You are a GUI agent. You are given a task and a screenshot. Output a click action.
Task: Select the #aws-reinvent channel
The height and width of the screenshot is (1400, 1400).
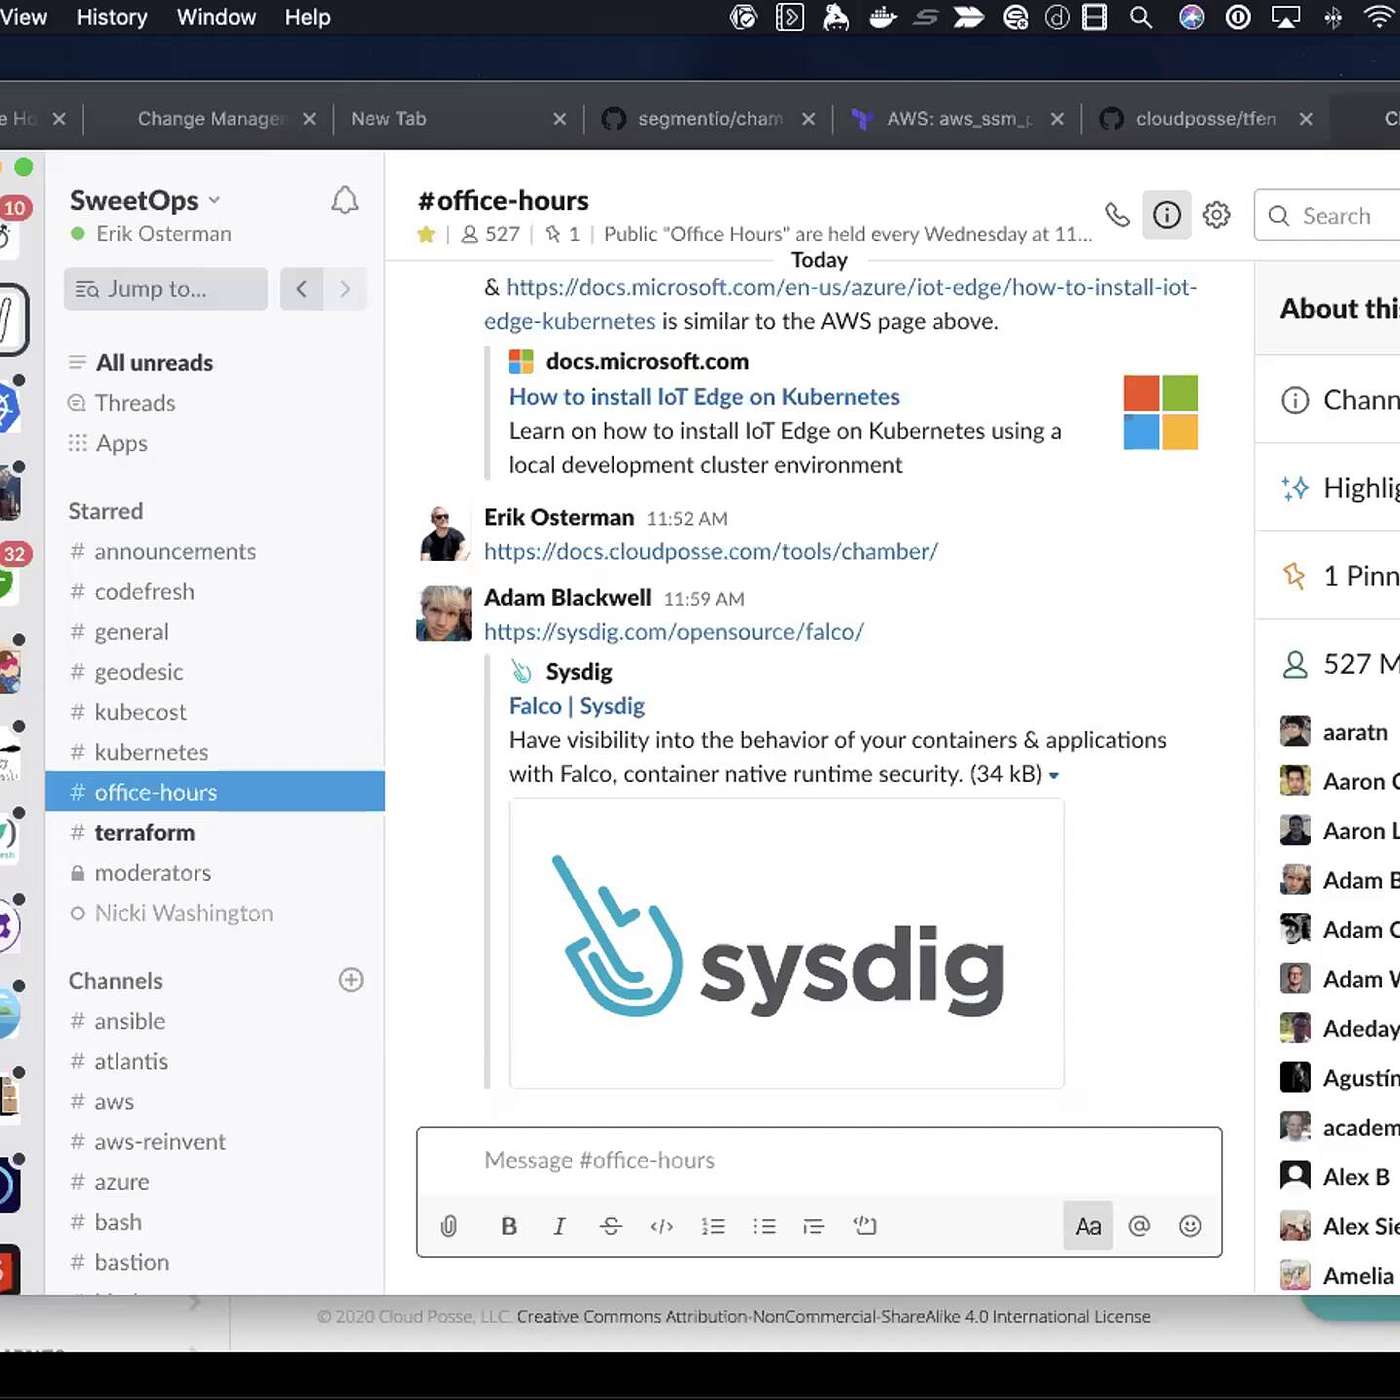[x=215, y=1142]
